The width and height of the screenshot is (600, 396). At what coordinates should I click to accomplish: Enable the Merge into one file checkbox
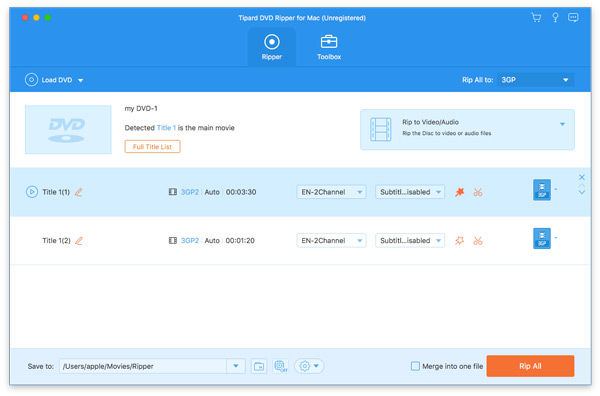pos(415,366)
